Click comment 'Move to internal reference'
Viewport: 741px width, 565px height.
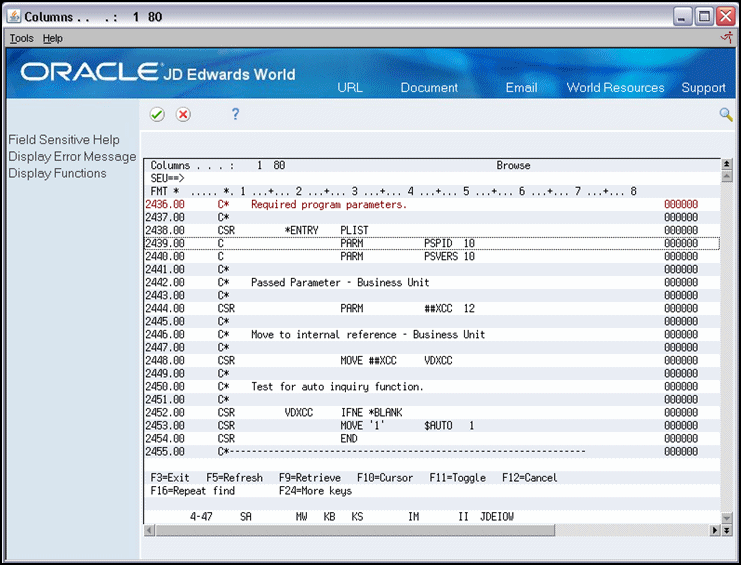(x=324, y=334)
